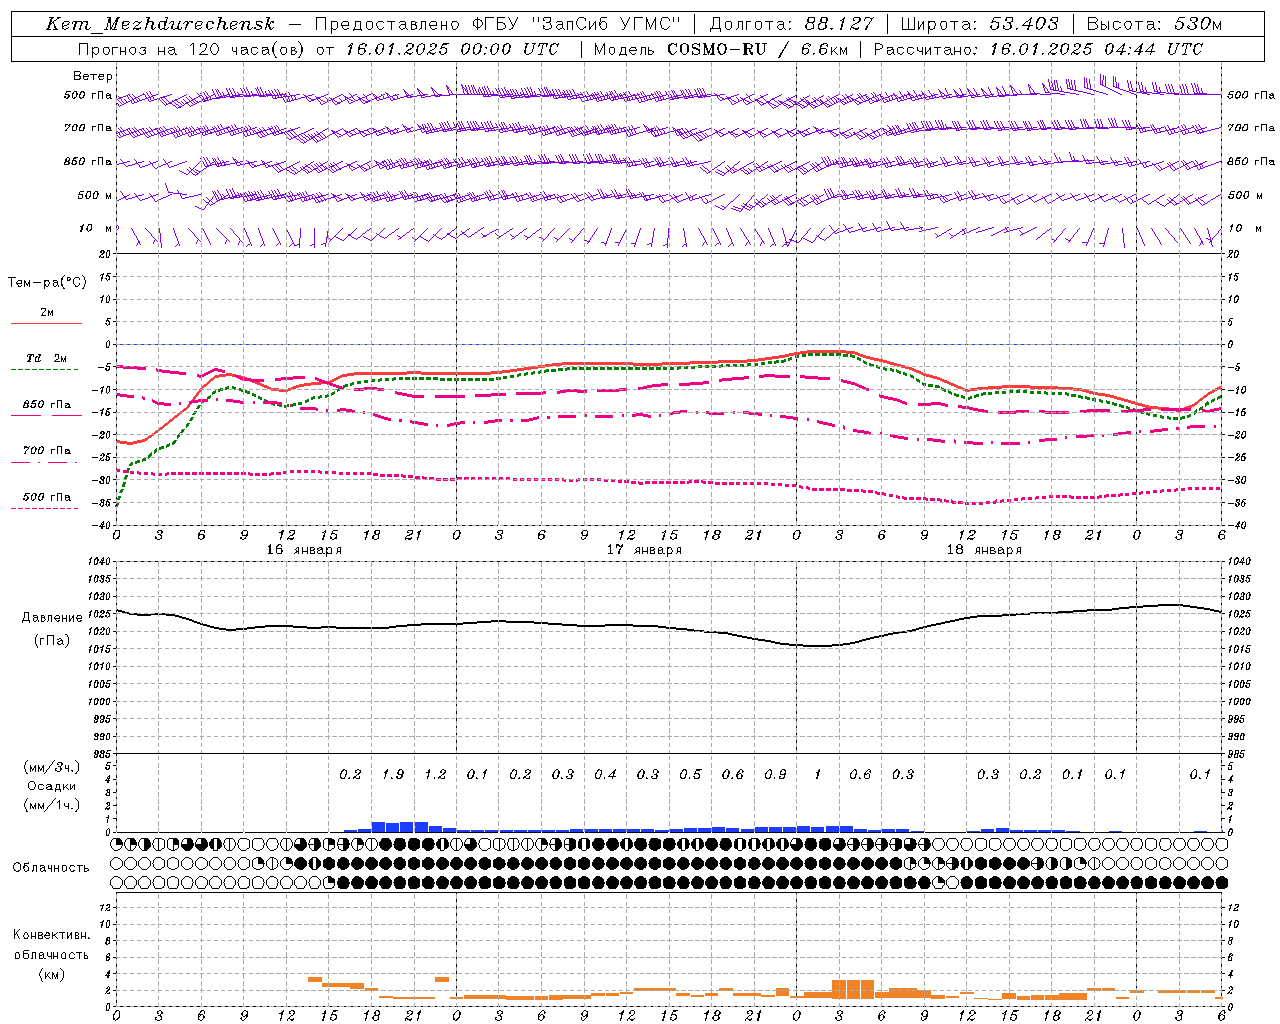Click 'Прогноз на 120 часа(ов)' forecast header
Image resolution: width=1280 pixels, height=1024 pixels.
tap(192, 49)
